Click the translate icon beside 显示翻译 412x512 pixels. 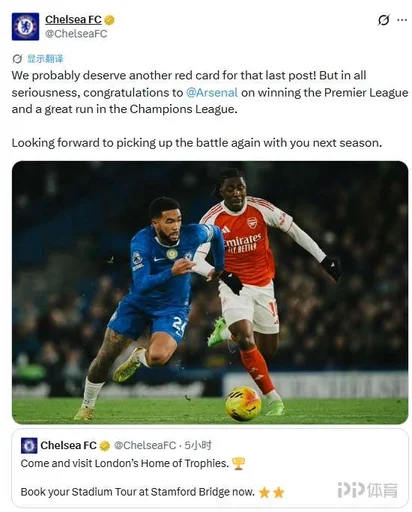click(x=17, y=59)
